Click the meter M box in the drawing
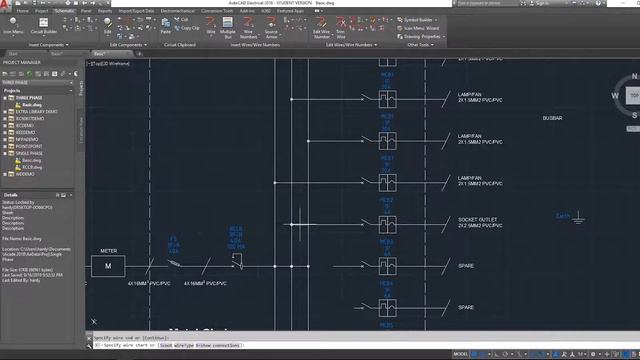Image resolution: width=640 pixels, height=360 pixels. click(108, 266)
